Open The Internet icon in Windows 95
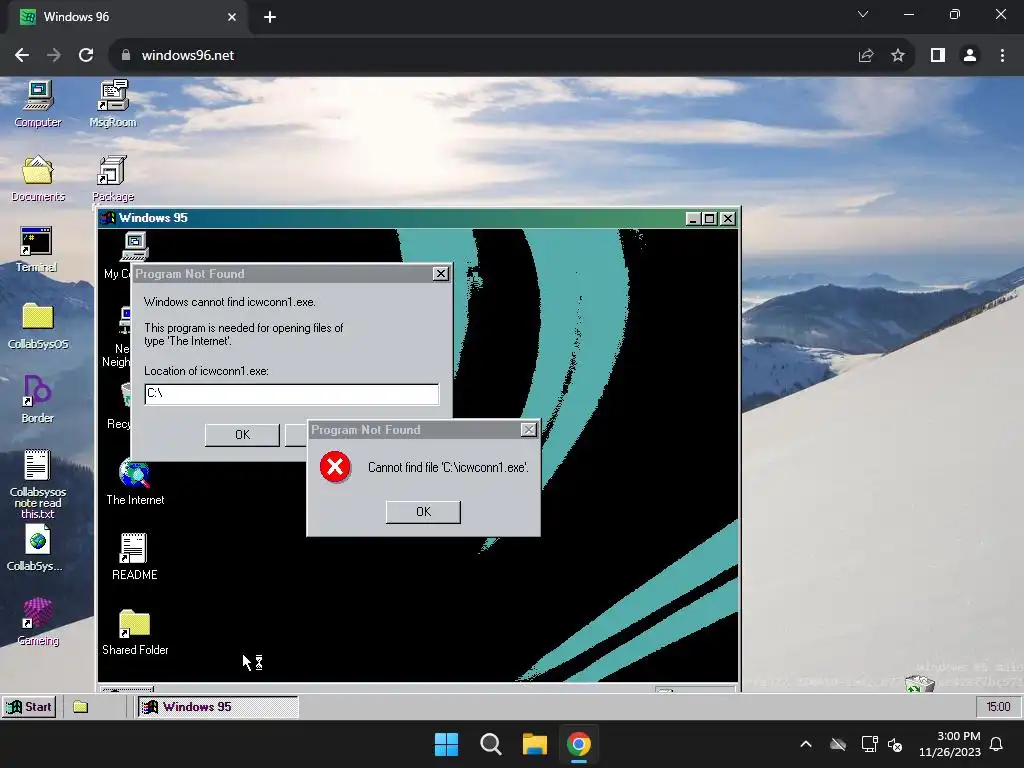Viewport: 1024px width, 768px height. (135, 482)
